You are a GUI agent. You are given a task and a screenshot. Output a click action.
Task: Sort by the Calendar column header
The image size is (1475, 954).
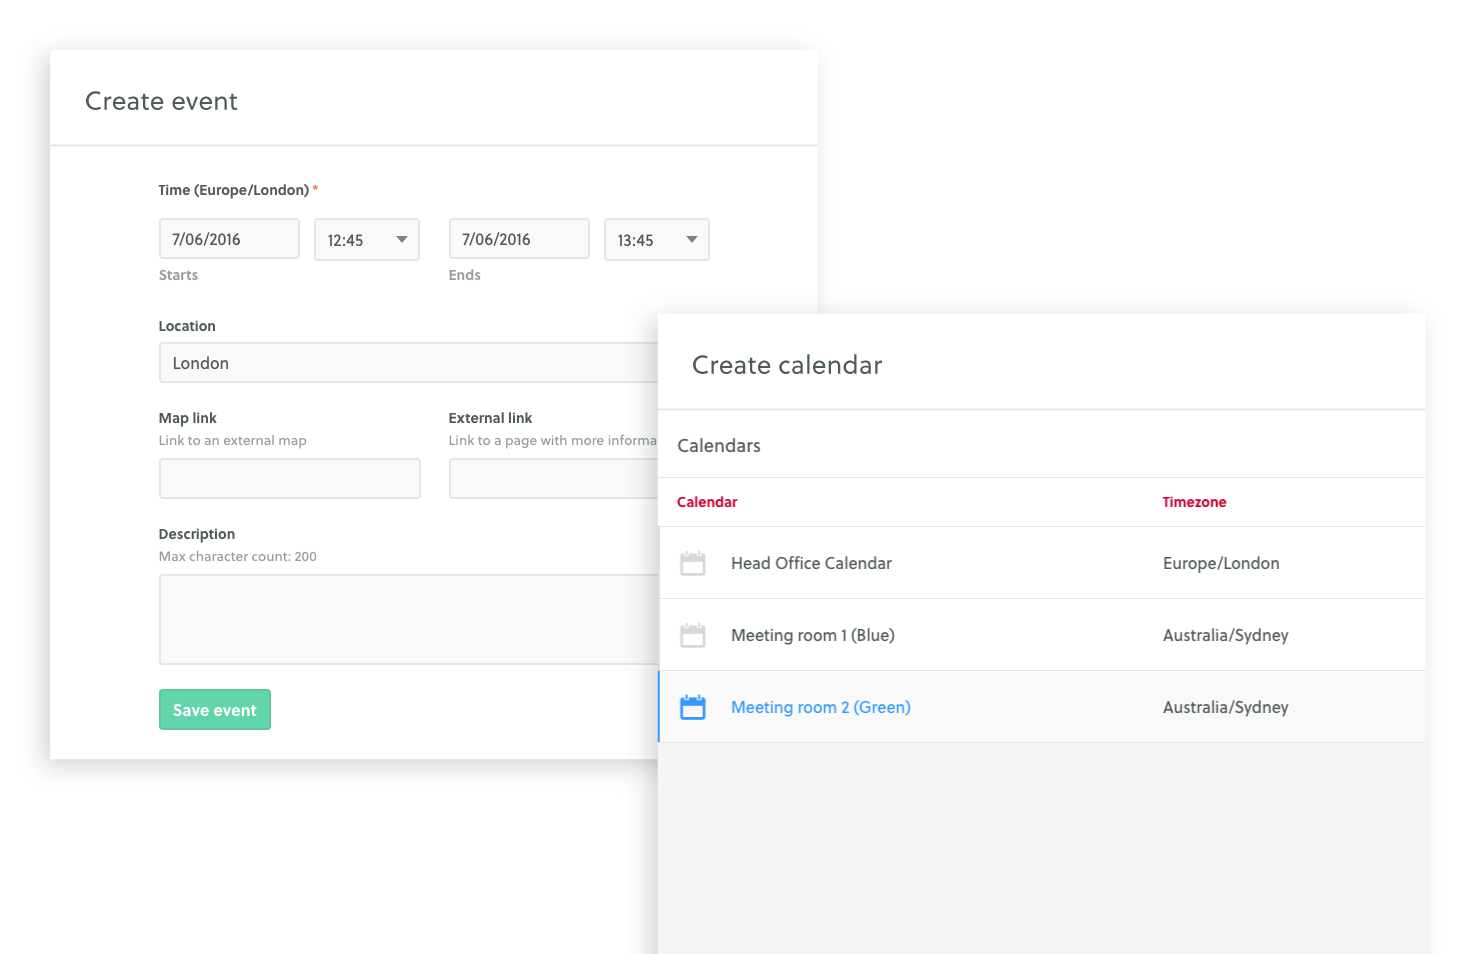coord(707,502)
